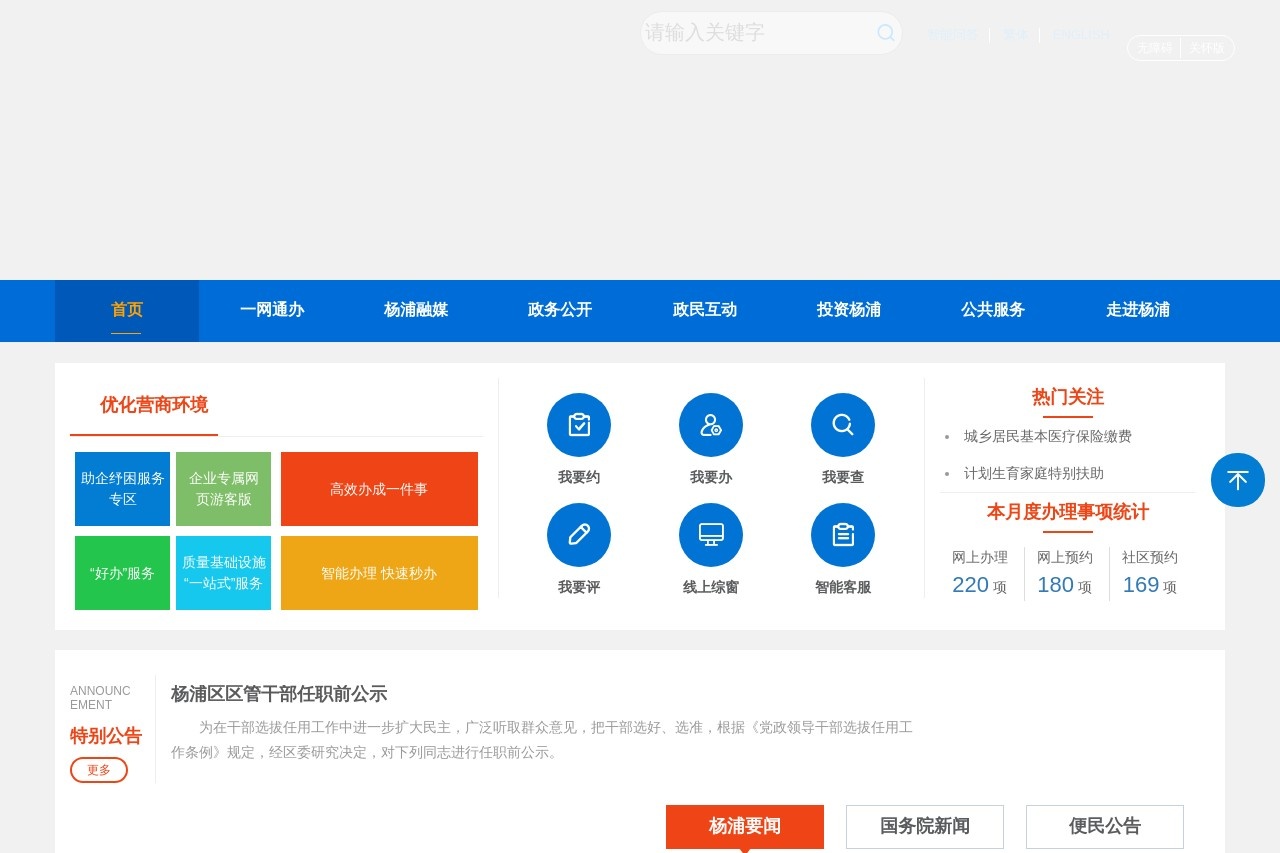Click inside the keyword search box
This screenshot has width=1280, height=853.
(x=760, y=33)
